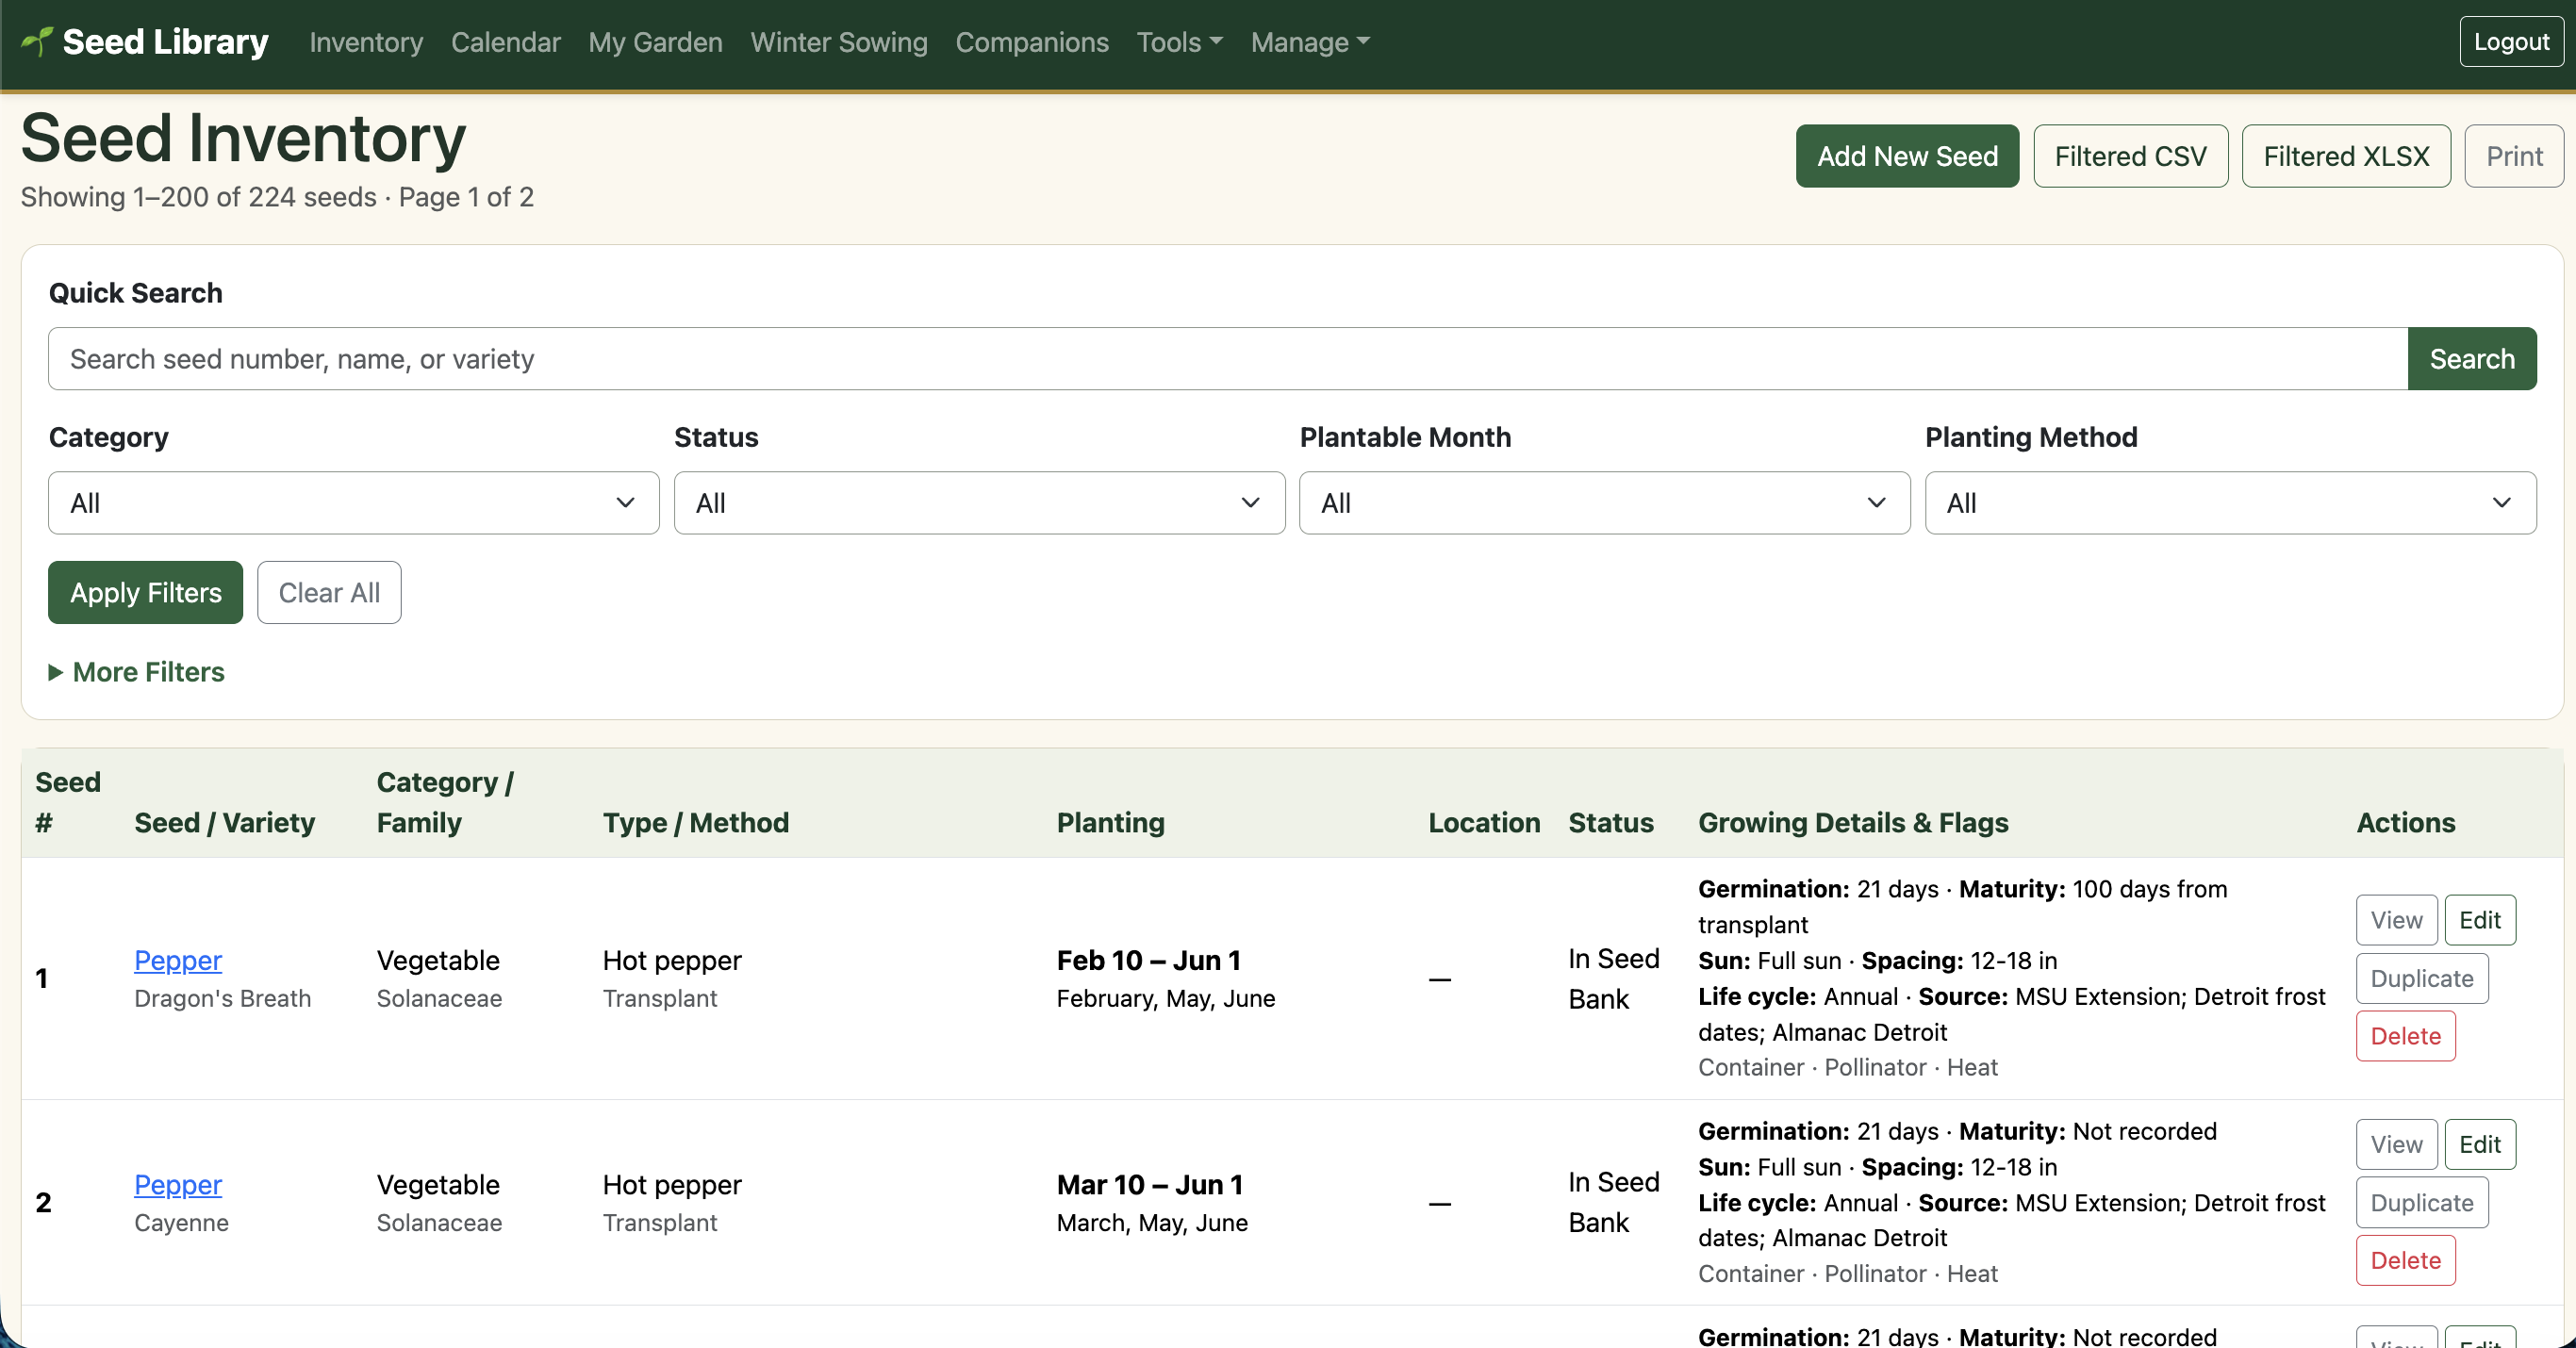This screenshot has width=2576, height=1348.
Task: Export the Filtered CSV
Action: 2130,156
